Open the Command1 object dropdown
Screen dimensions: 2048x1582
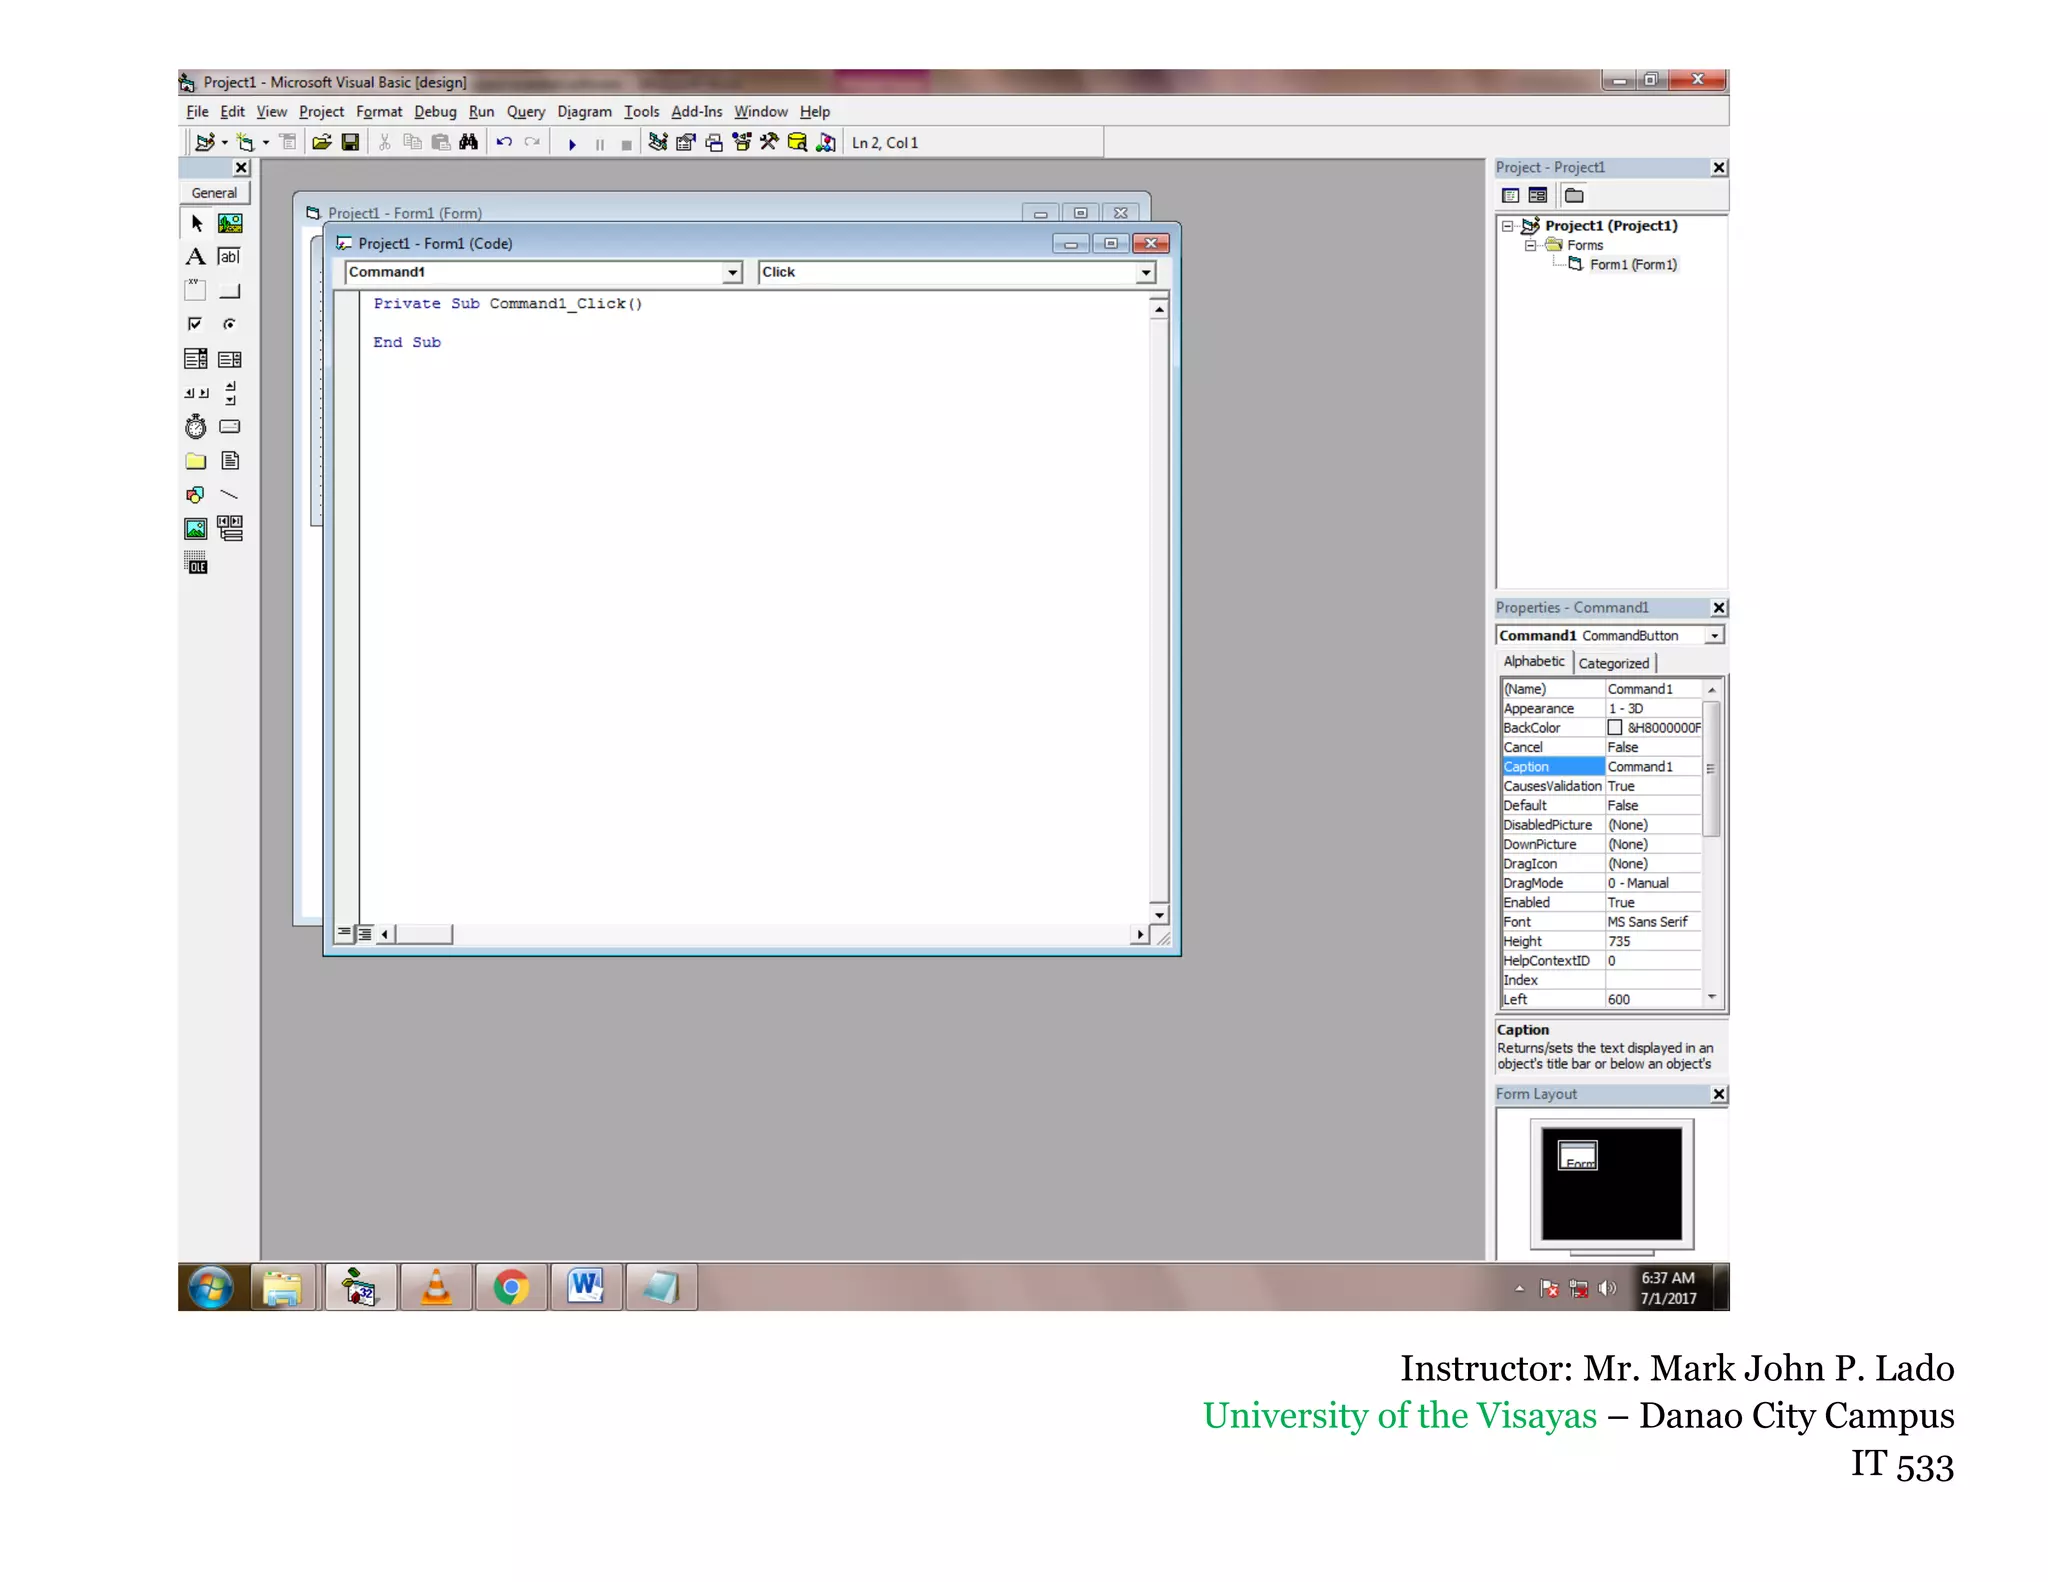(x=732, y=272)
